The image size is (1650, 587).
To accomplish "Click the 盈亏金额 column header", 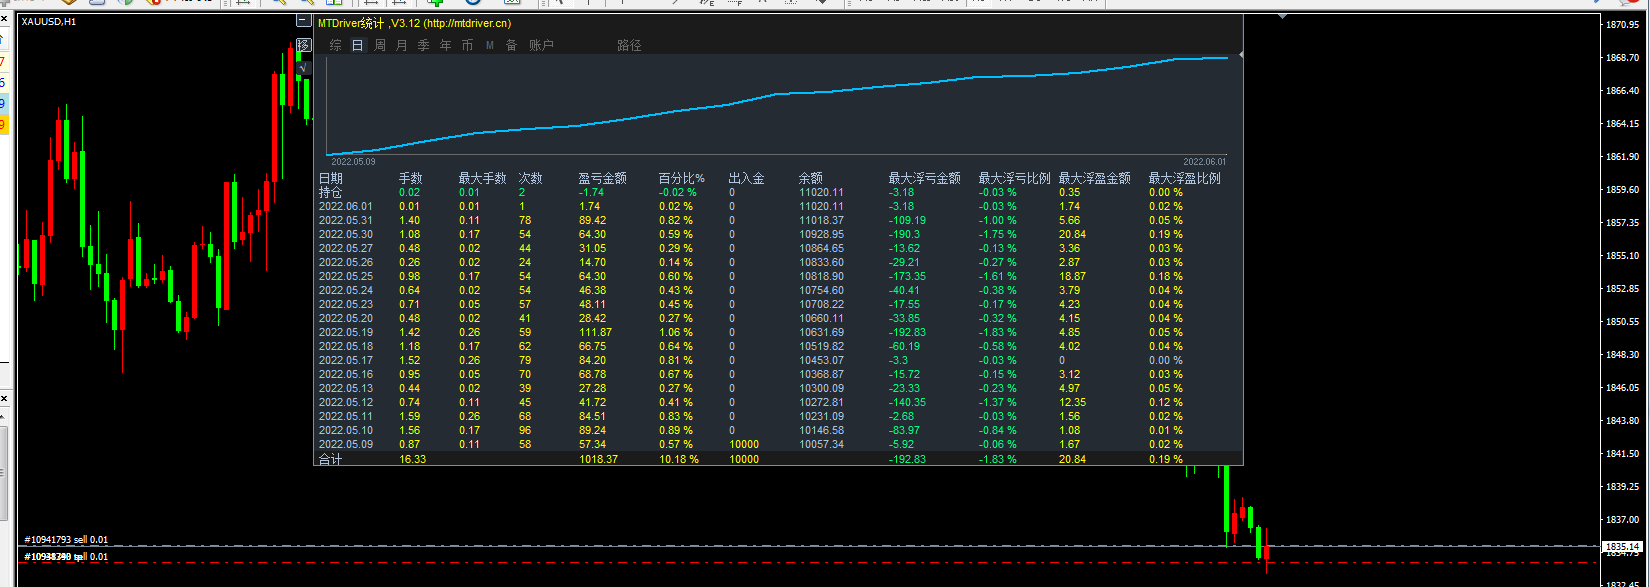I will coord(602,178).
